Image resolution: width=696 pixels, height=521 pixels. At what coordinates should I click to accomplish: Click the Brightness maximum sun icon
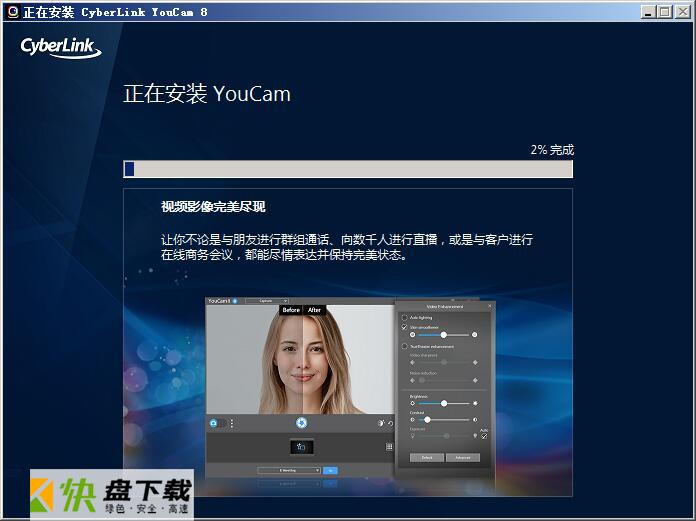point(475,403)
